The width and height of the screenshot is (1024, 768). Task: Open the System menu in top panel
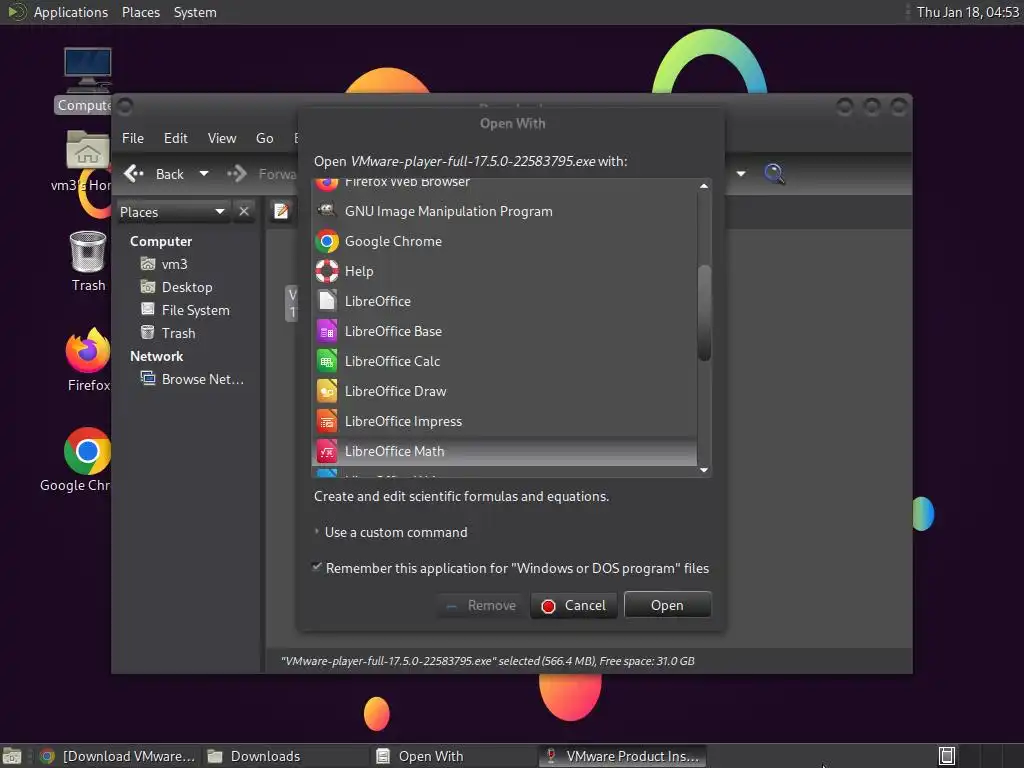point(195,12)
